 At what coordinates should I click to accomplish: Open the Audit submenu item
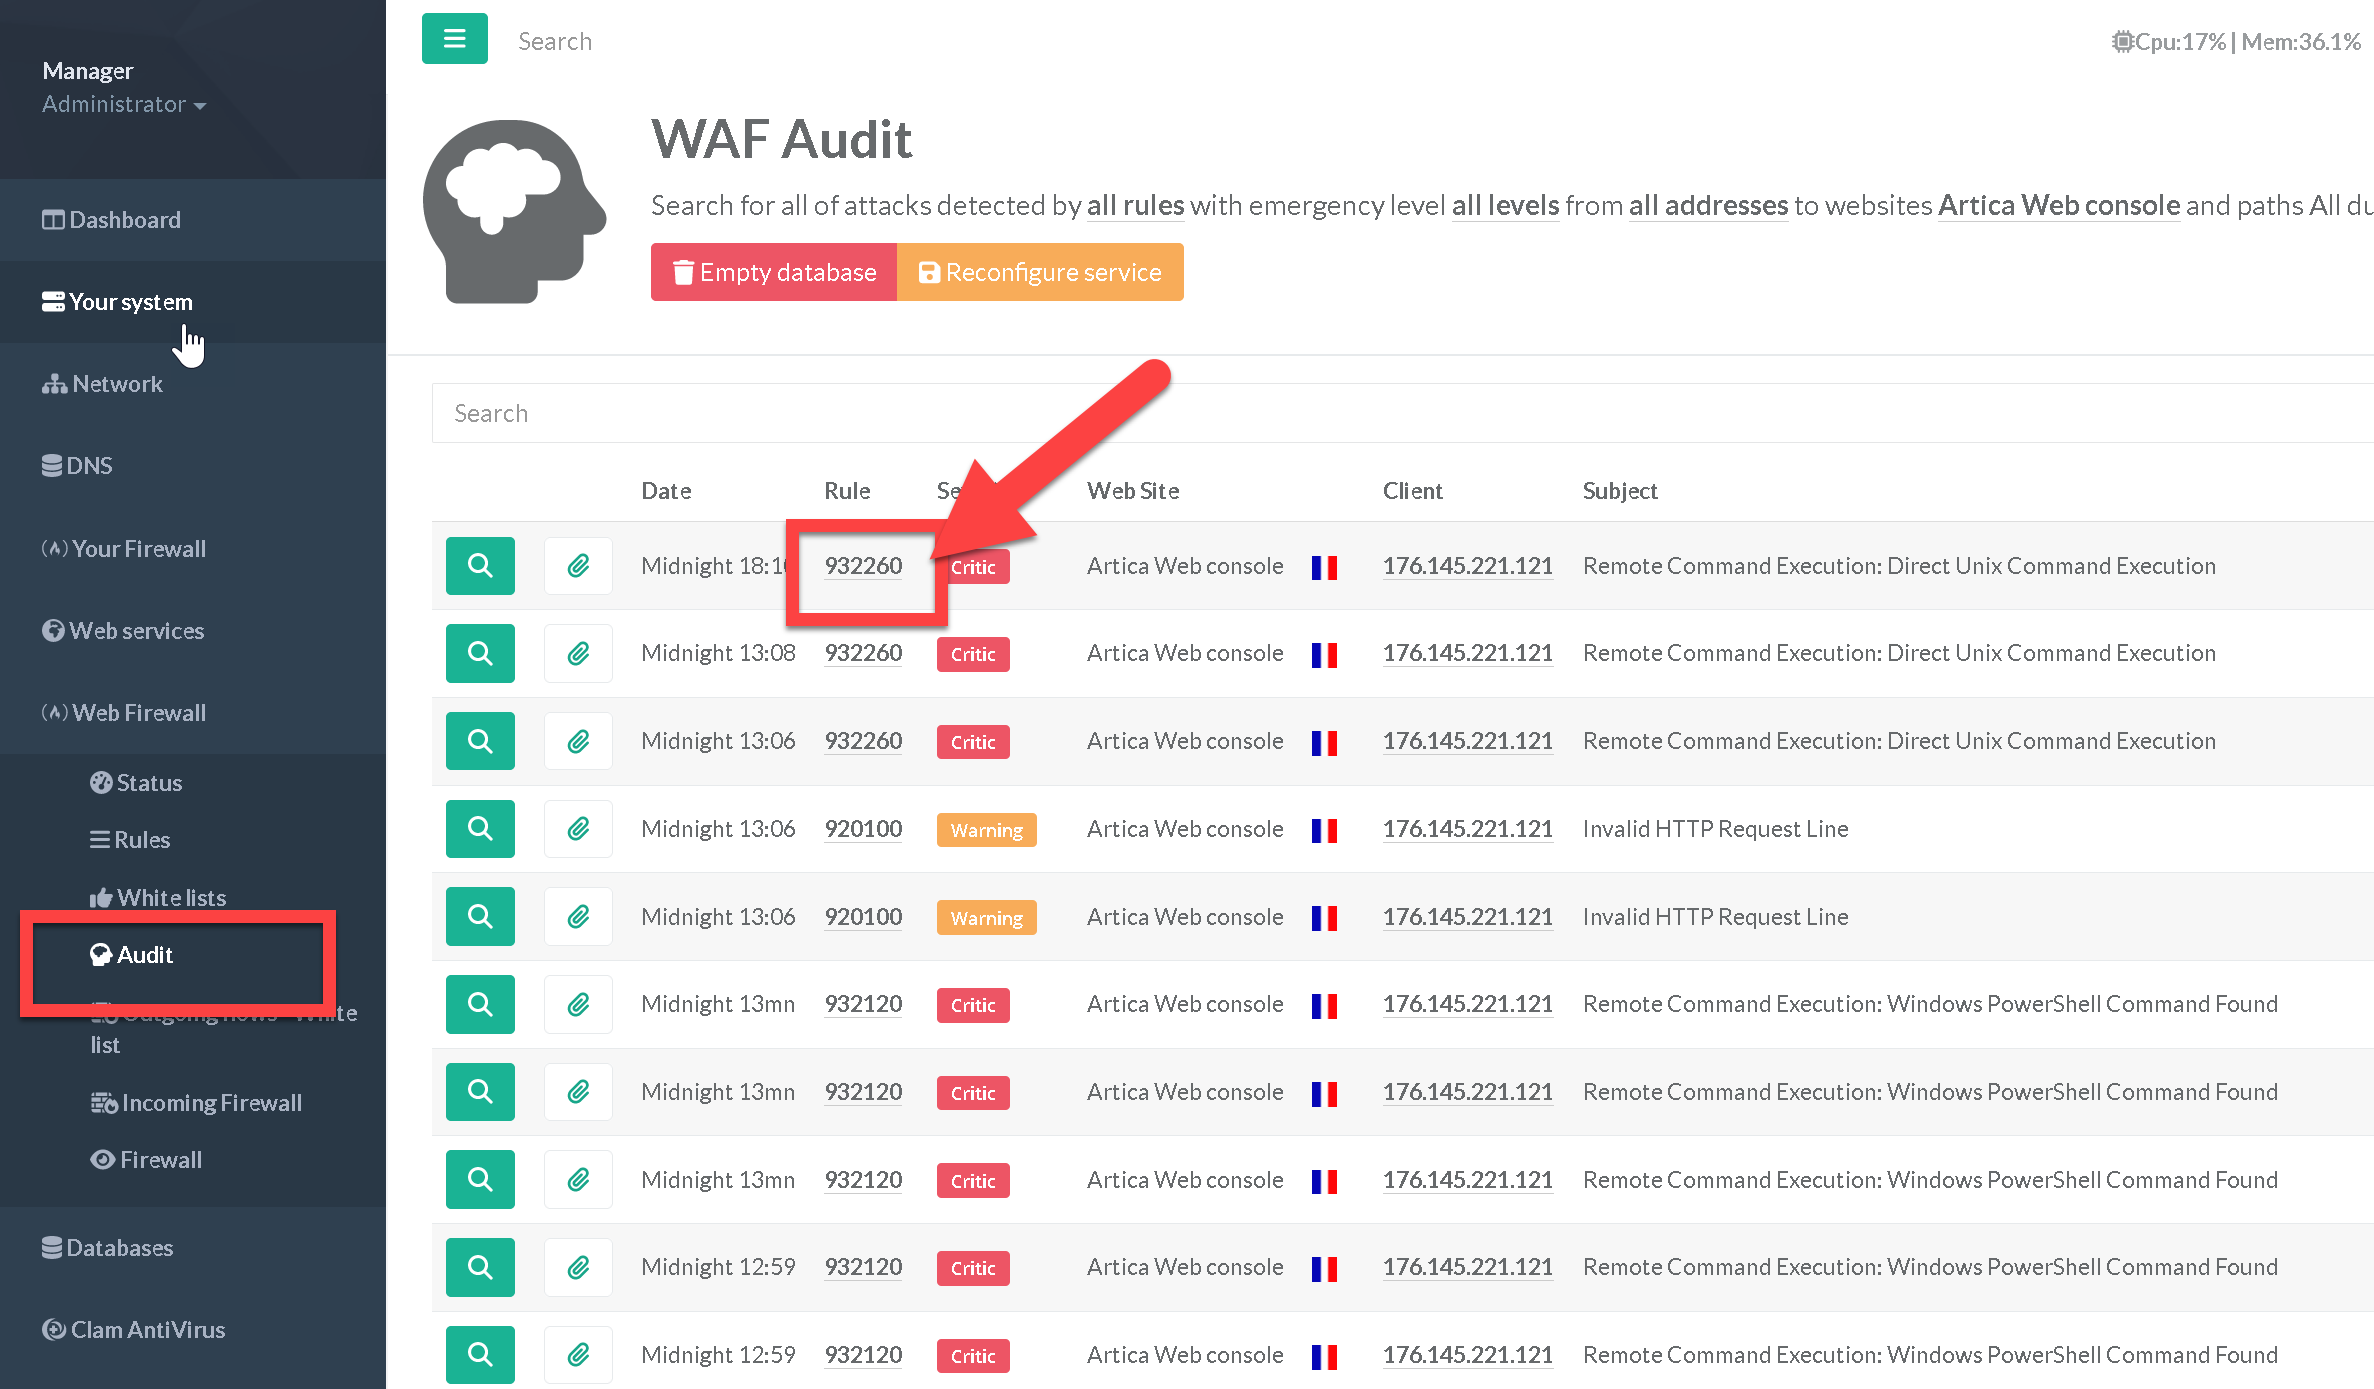click(145, 955)
